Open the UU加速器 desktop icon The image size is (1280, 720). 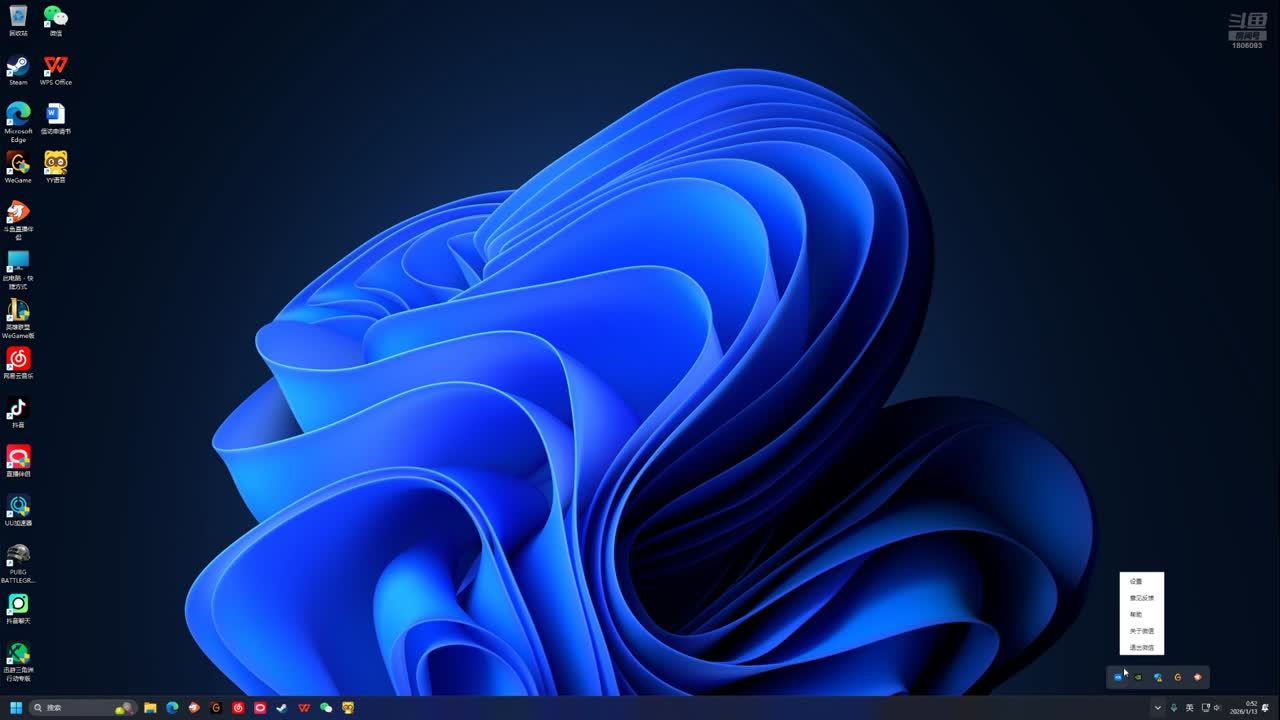[x=18, y=508]
